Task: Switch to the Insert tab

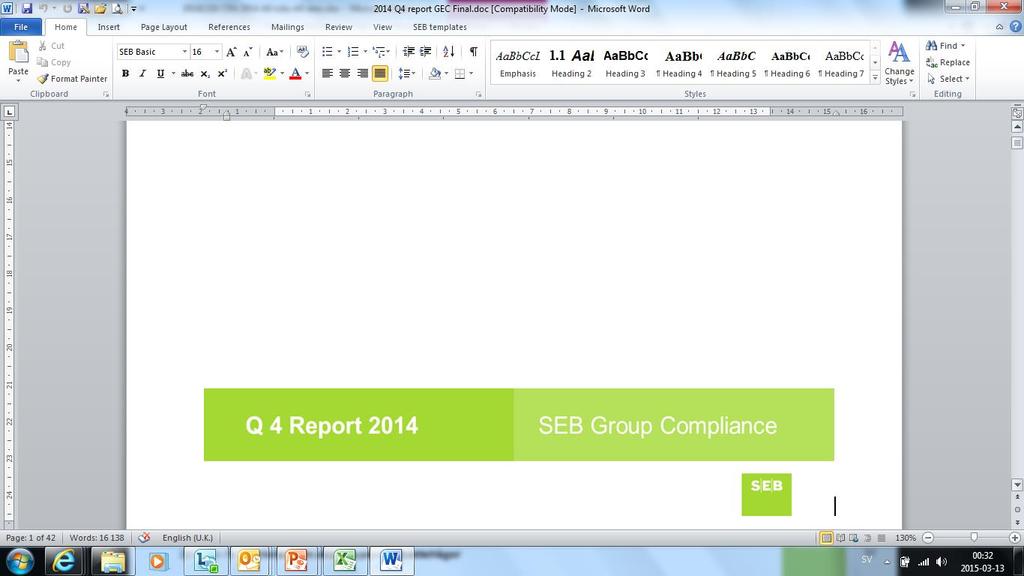Action: [108, 27]
